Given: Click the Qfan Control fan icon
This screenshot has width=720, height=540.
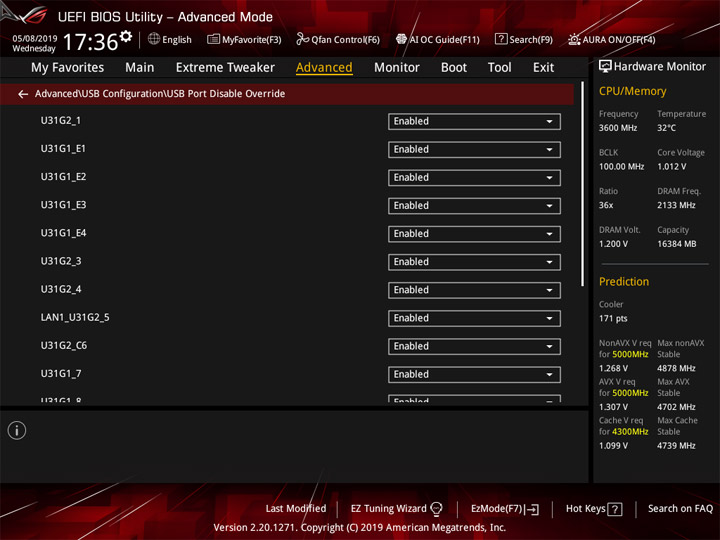Looking at the screenshot, I should tap(302, 39).
